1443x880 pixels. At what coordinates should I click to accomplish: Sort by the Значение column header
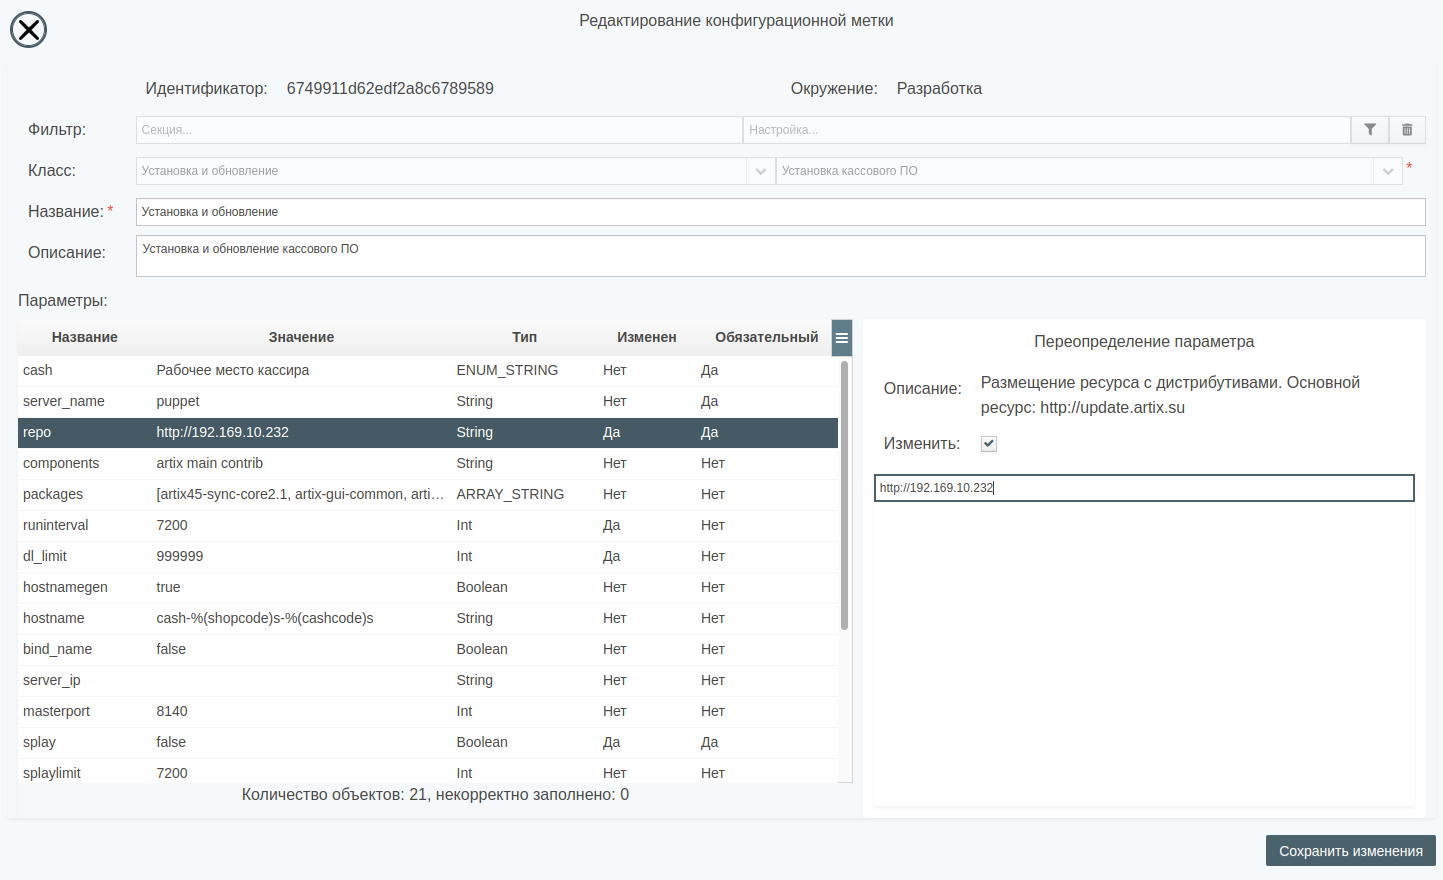click(x=301, y=338)
